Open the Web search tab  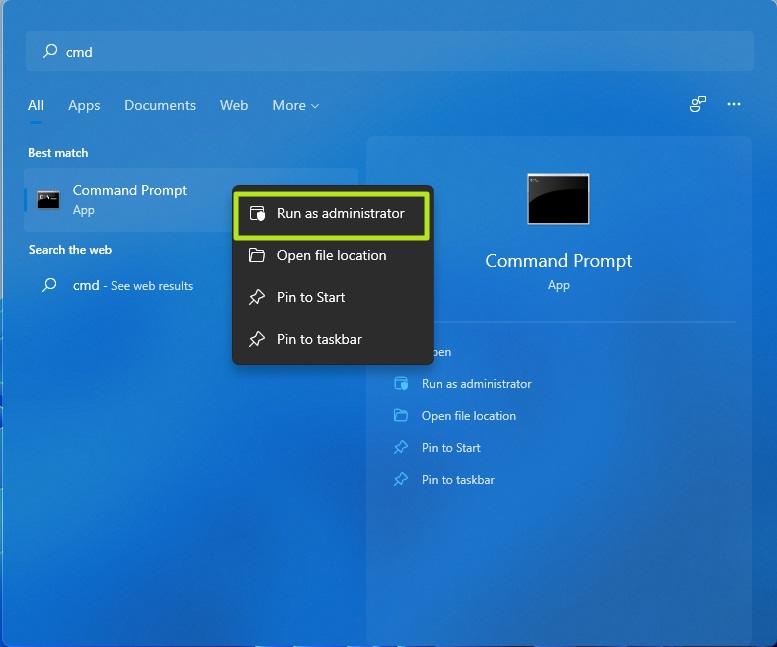[234, 105]
